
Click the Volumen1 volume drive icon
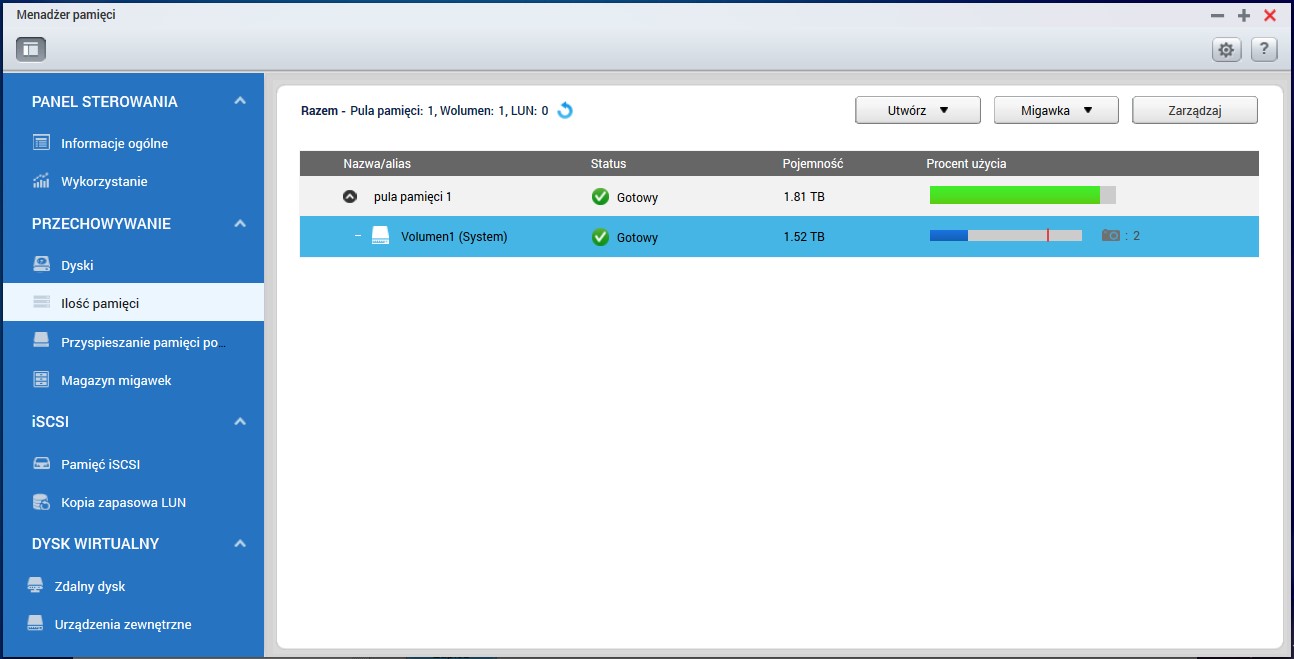coord(380,237)
